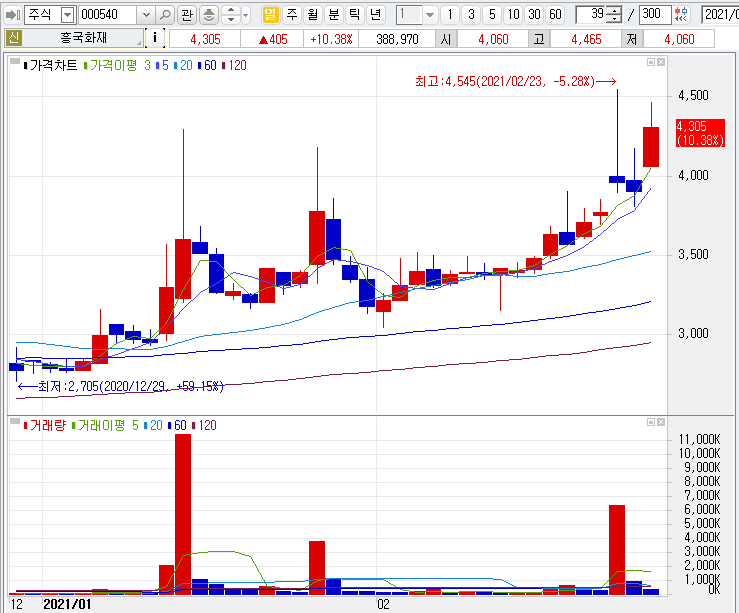Select the 일 daily chart period
739x613 pixels.
click(x=270, y=15)
